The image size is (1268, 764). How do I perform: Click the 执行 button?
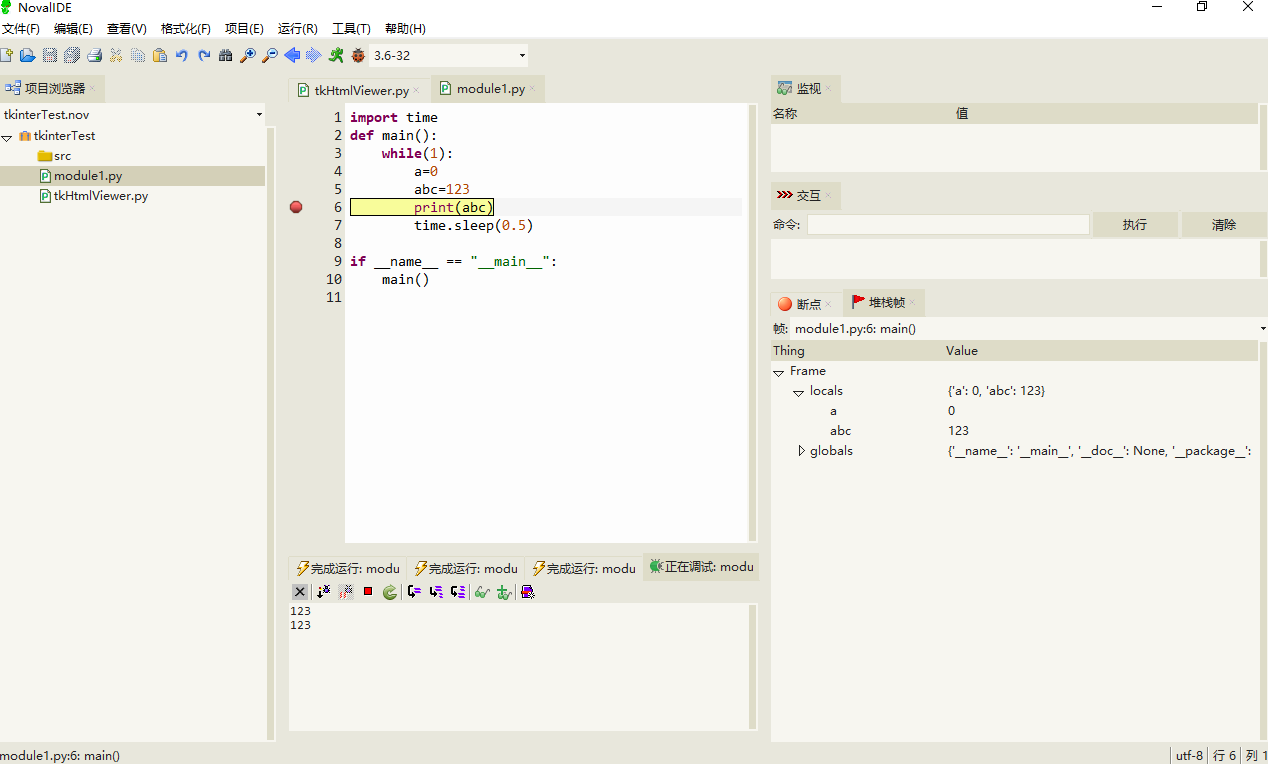pos(1135,225)
